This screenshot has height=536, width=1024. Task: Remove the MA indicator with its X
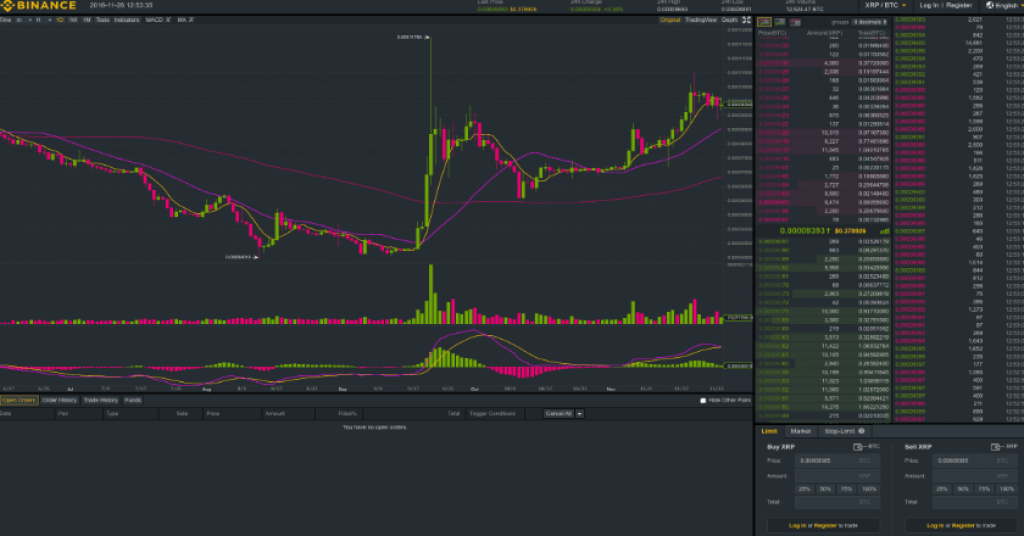click(x=191, y=20)
